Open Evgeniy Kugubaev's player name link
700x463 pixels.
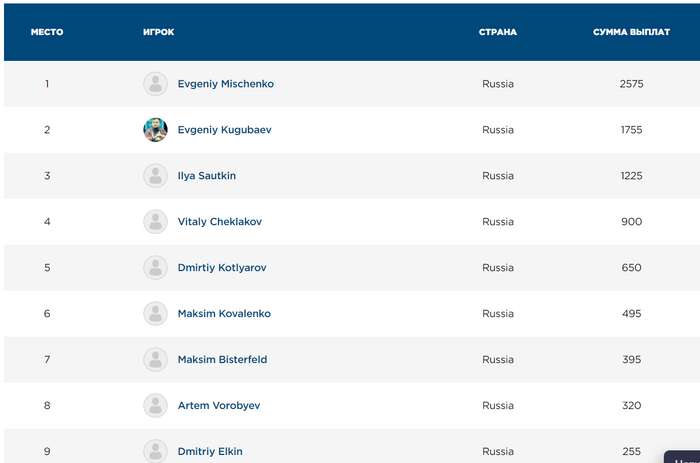pos(225,130)
